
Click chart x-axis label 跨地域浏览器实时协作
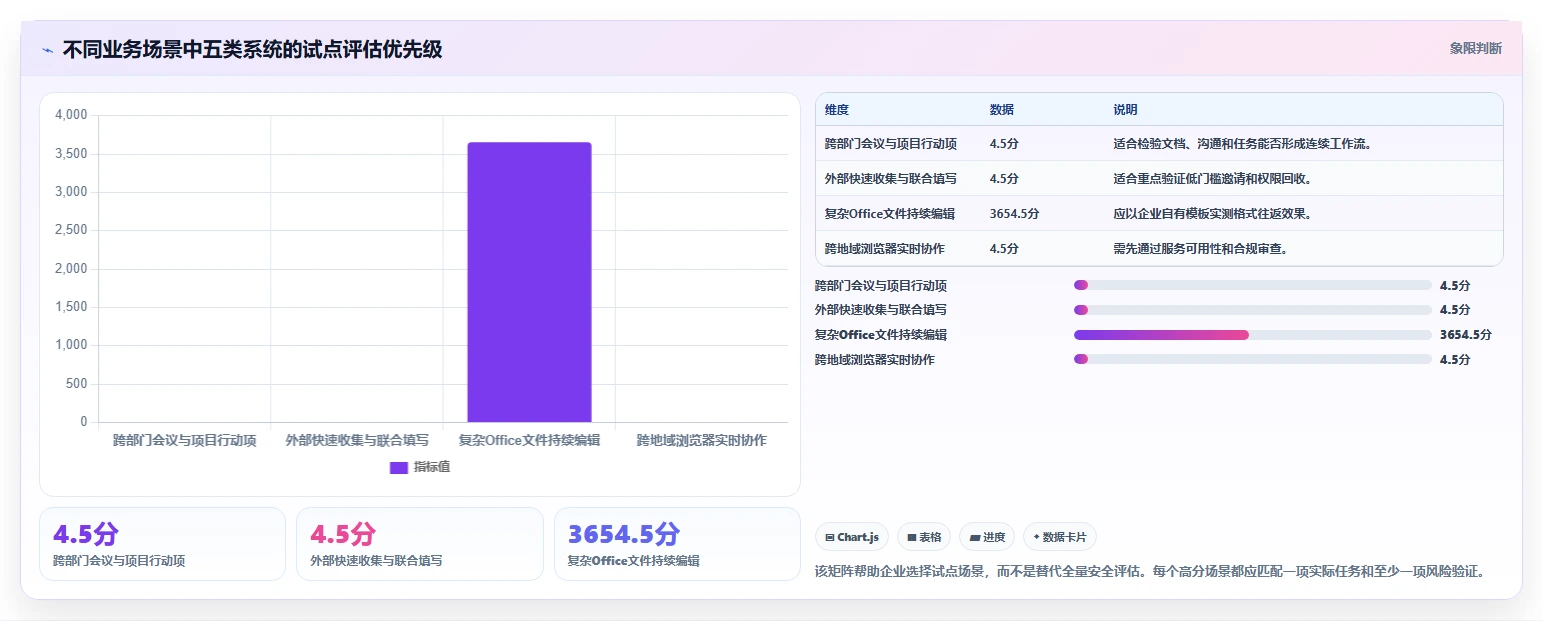[701, 441]
